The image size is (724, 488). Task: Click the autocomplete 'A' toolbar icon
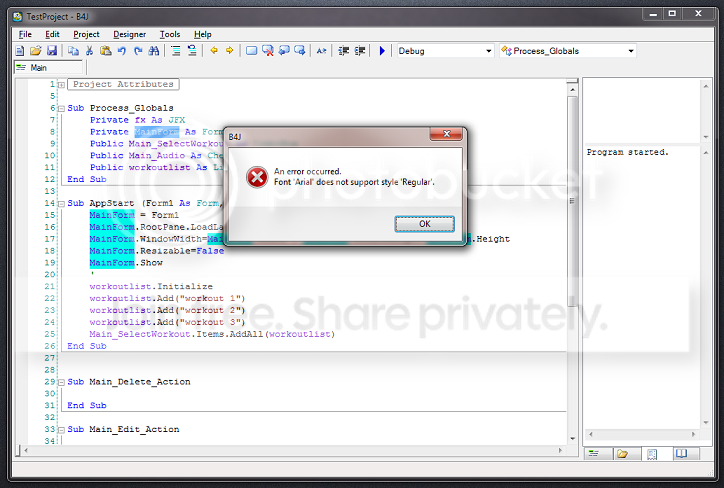[321, 51]
